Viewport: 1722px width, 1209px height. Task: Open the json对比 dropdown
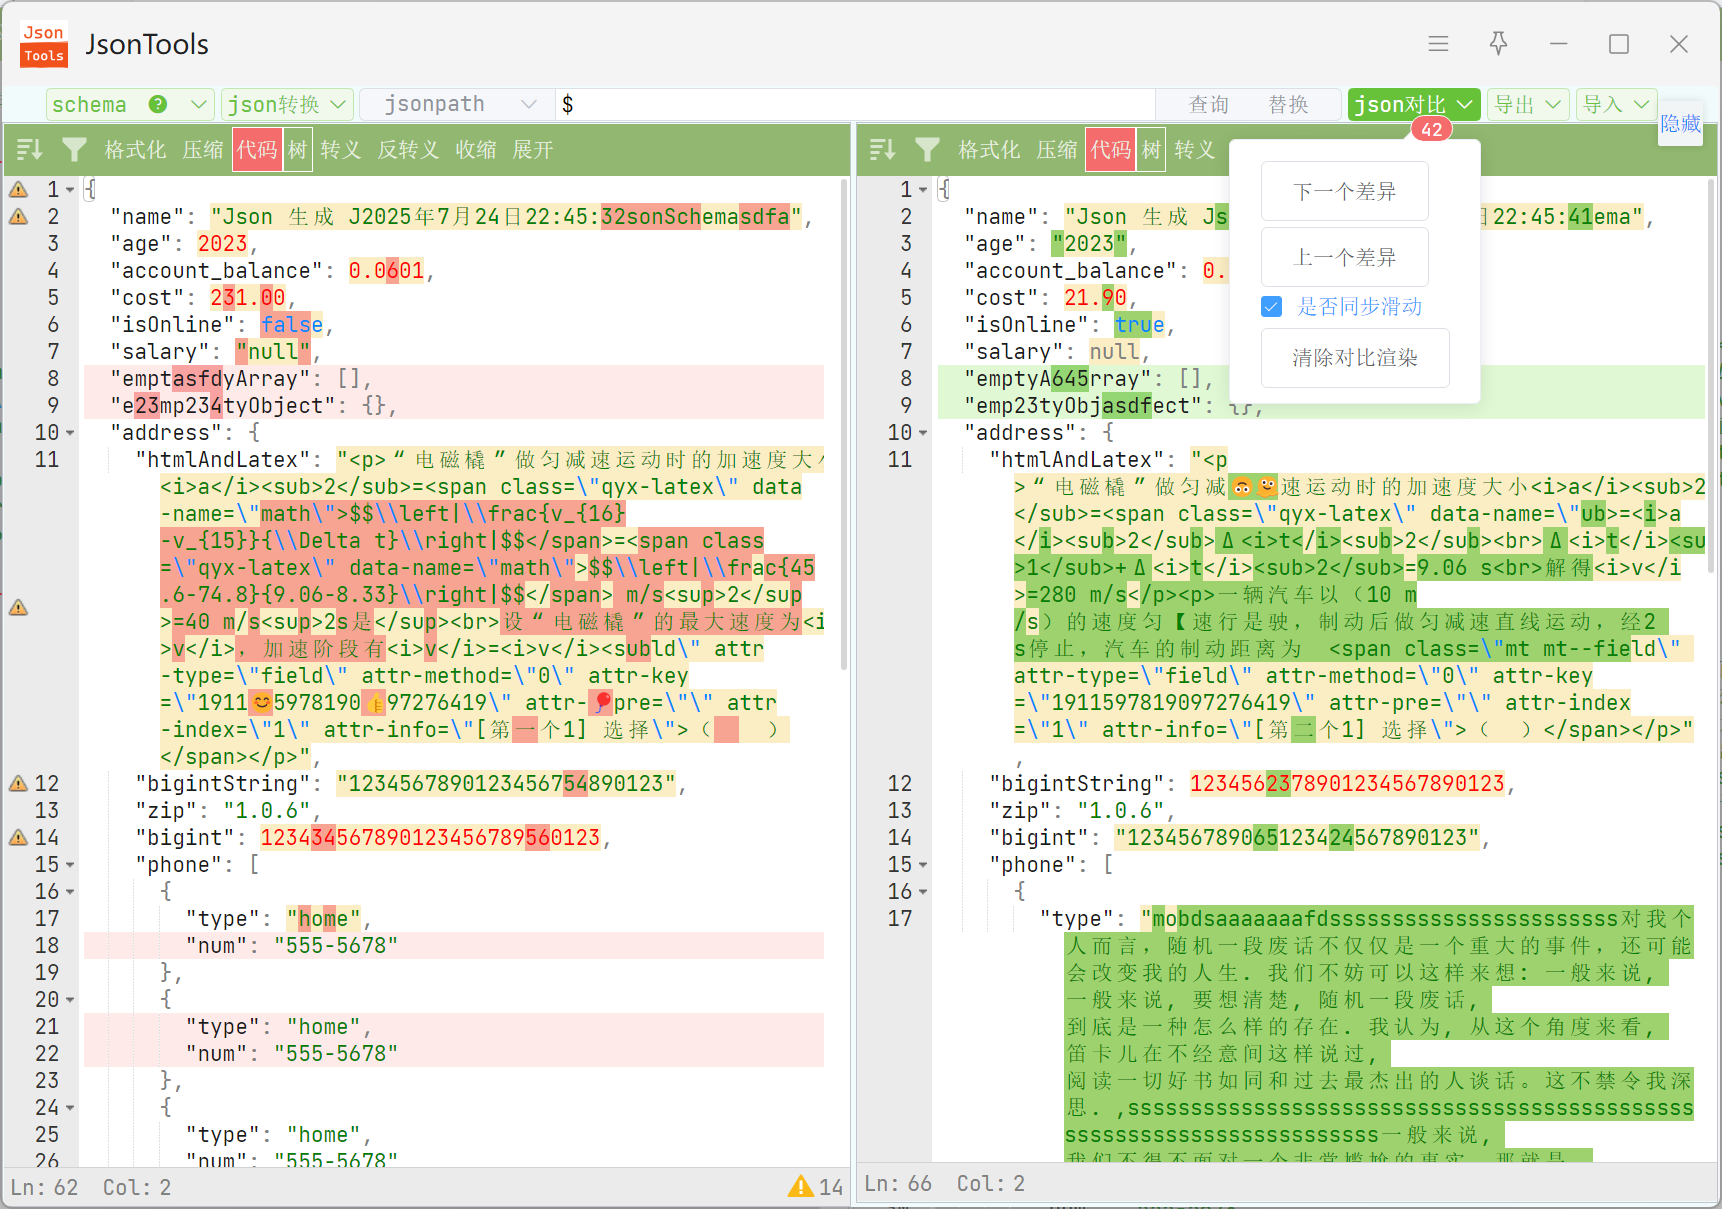pos(1414,104)
